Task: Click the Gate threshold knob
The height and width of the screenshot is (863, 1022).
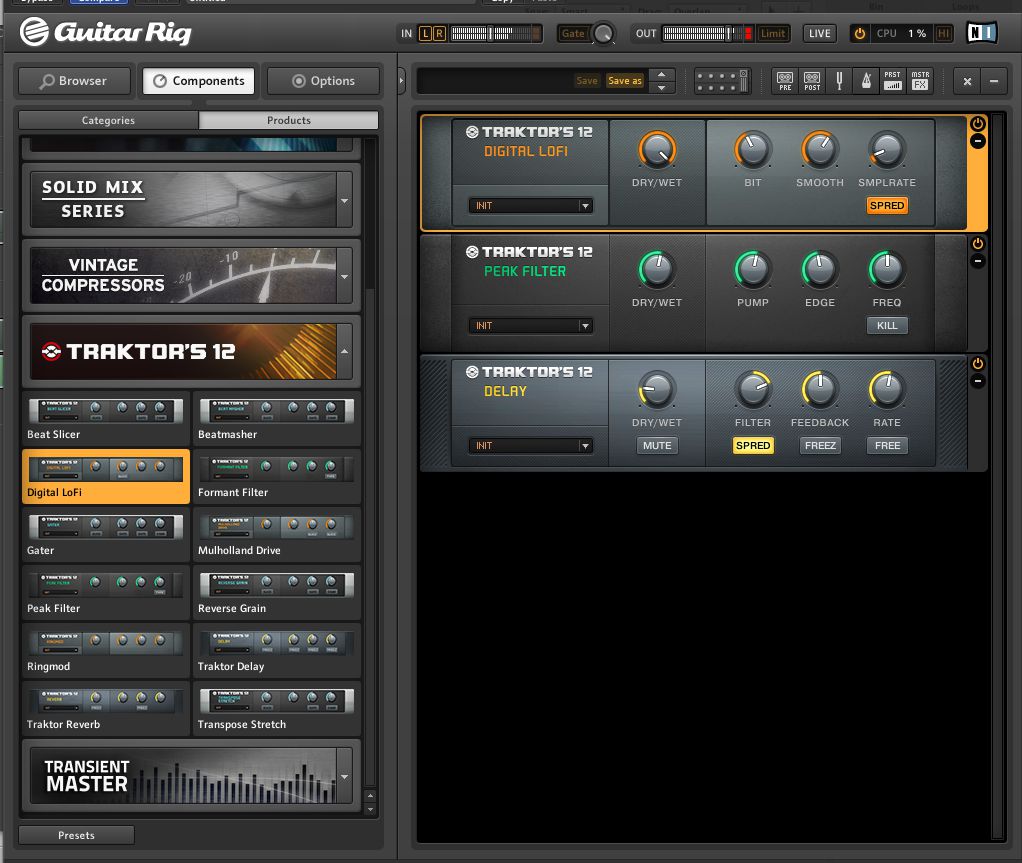Action: pyautogui.click(x=604, y=33)
